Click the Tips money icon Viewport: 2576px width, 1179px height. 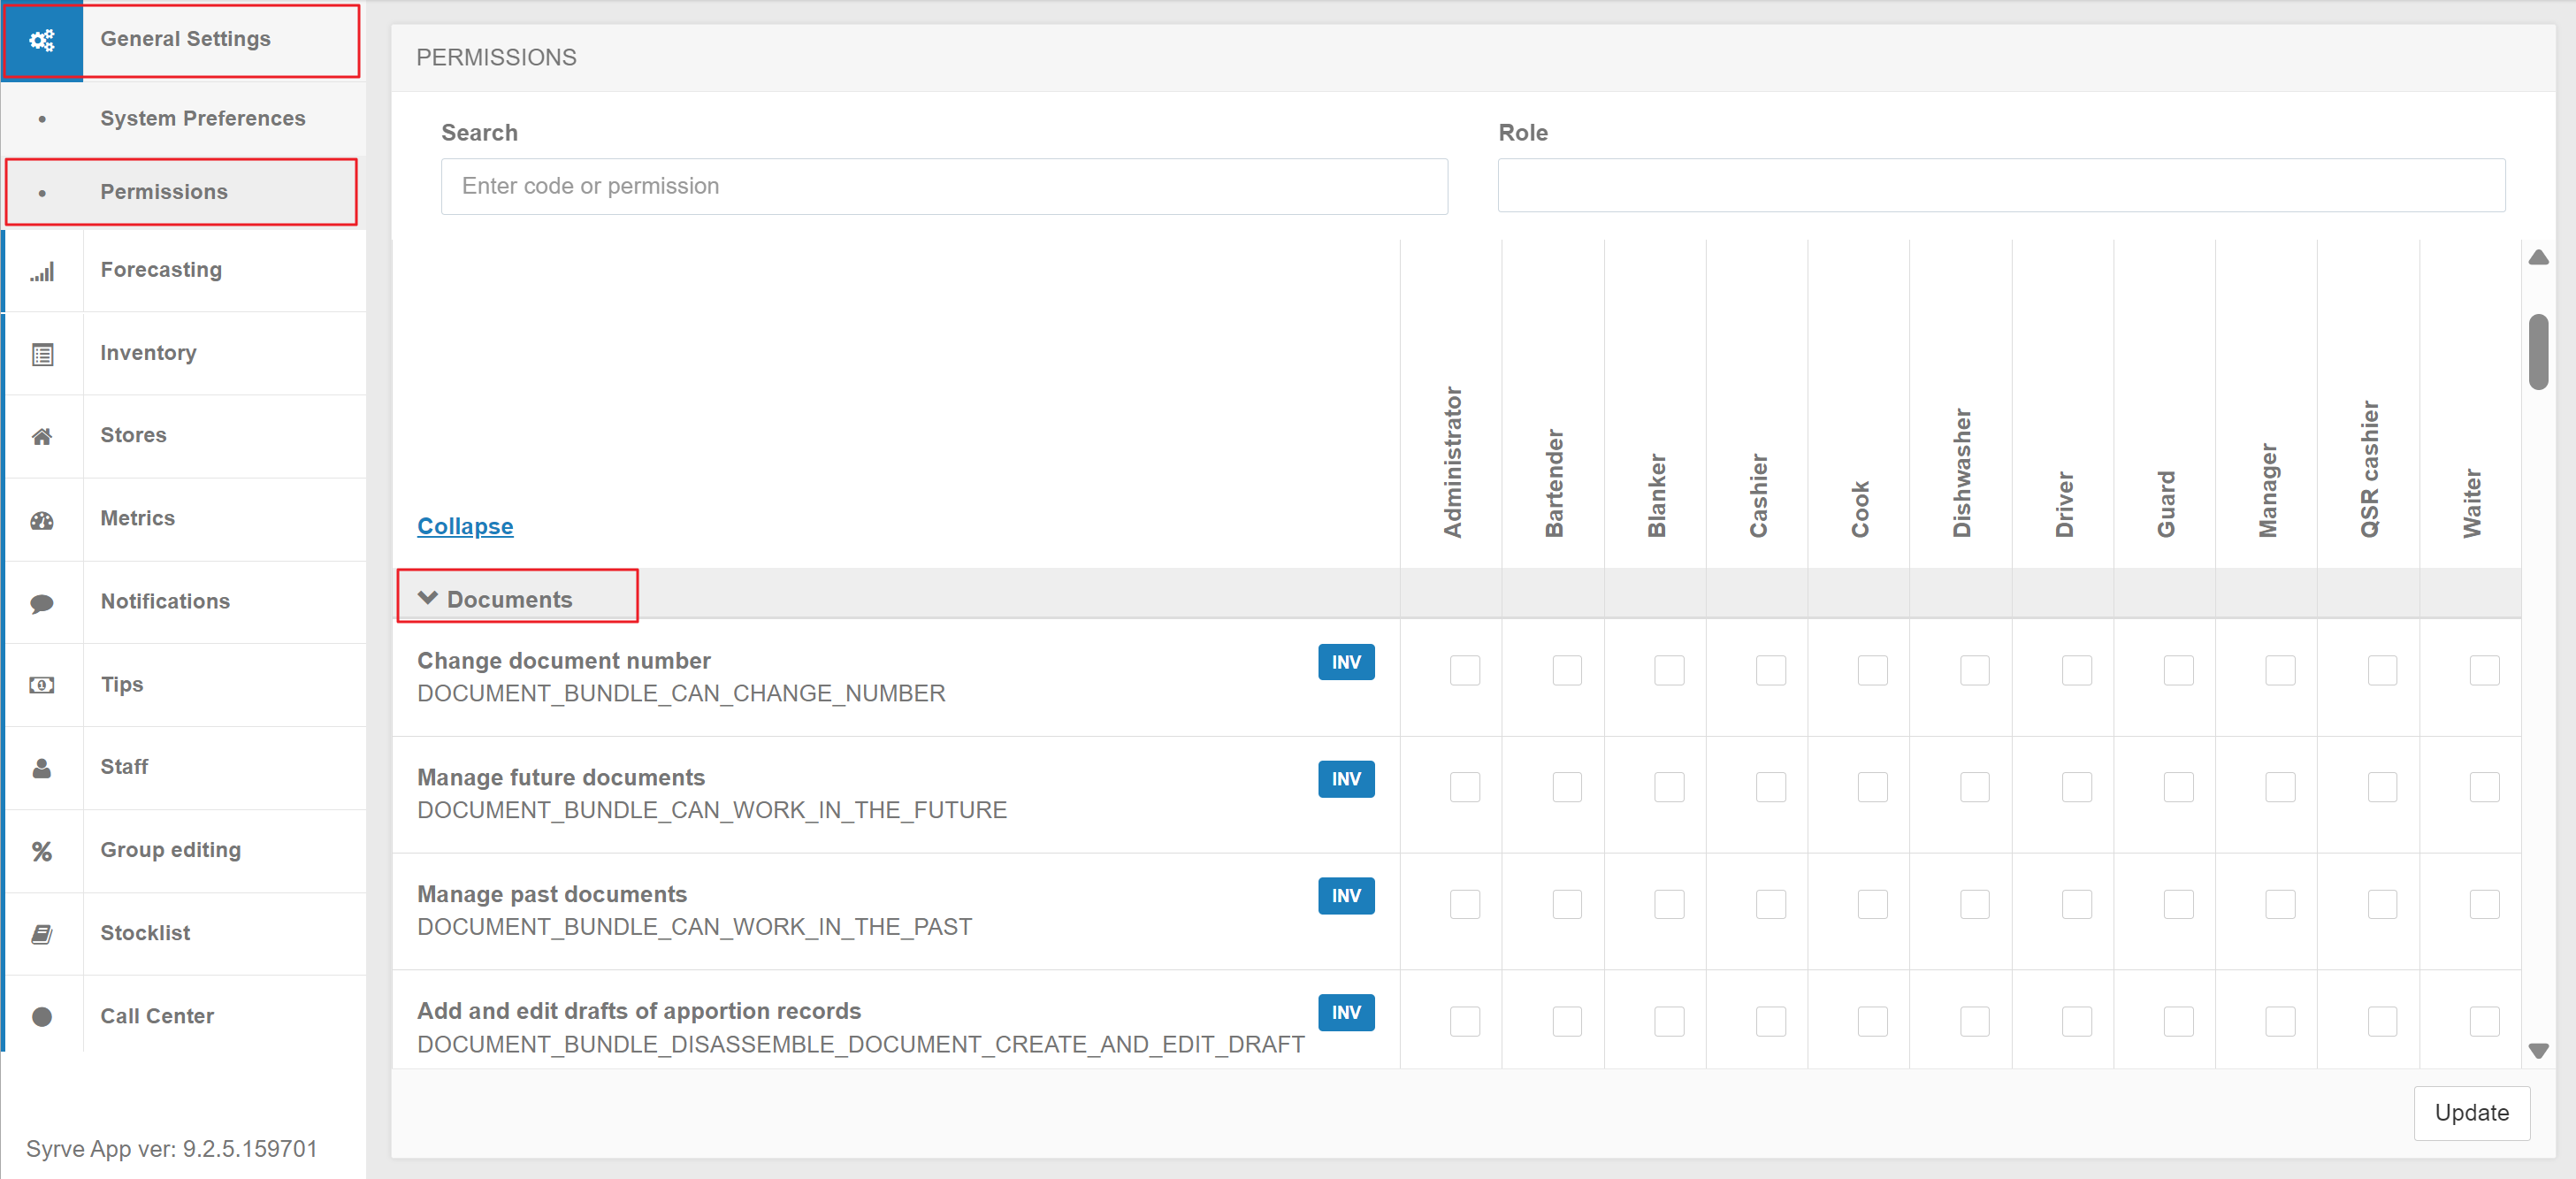point(42,685)
